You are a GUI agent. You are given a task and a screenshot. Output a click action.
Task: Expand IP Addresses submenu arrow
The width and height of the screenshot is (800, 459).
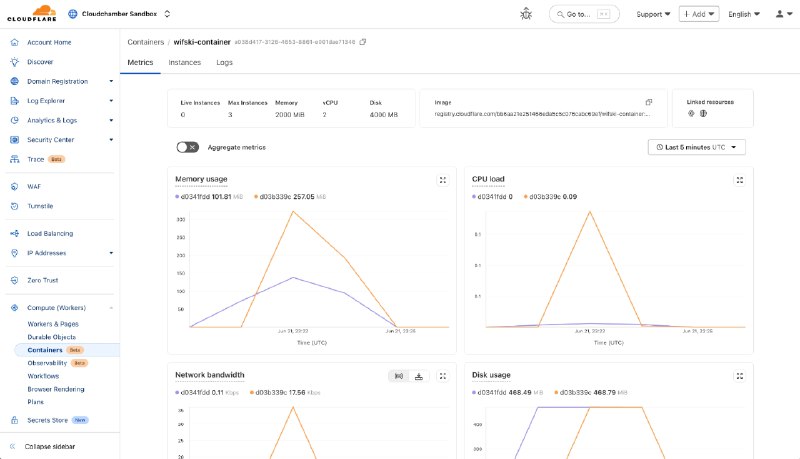click(x=111, y=253)
